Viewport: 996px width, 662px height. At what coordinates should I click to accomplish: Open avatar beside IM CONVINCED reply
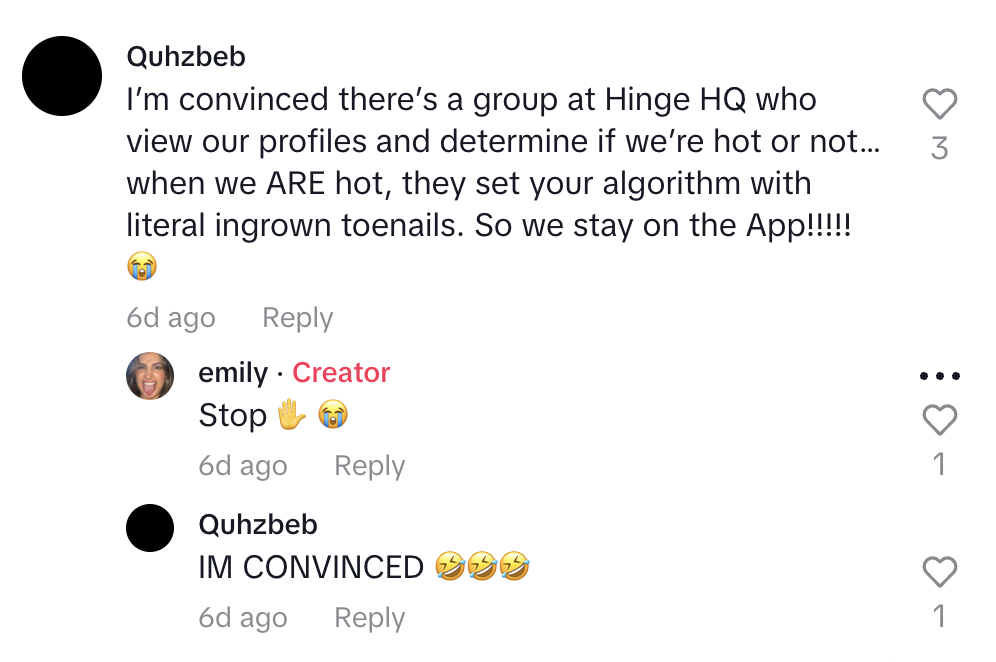[150, 528]
